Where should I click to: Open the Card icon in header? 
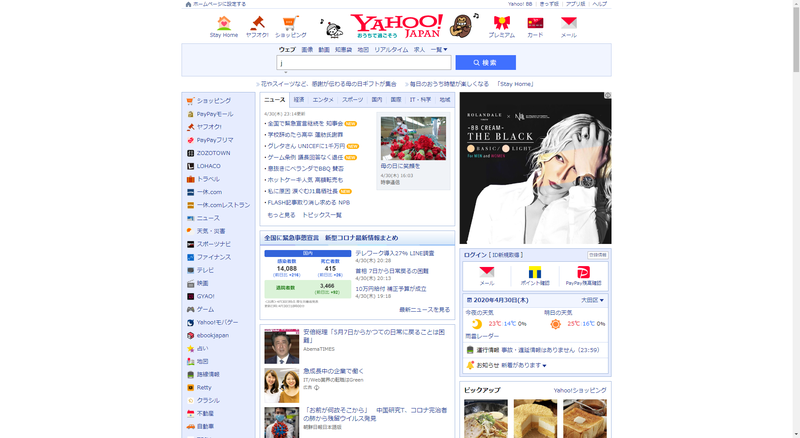point(535,23)
